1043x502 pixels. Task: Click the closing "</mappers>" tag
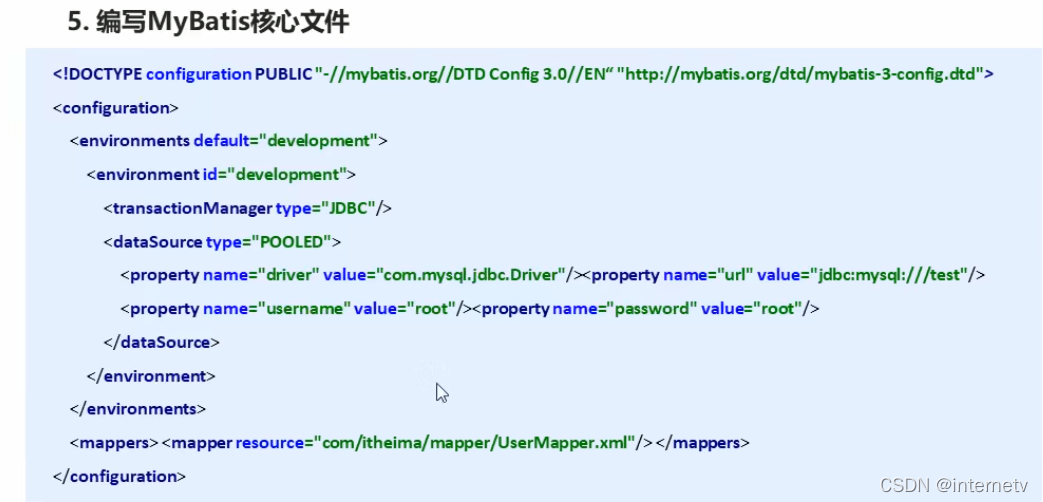pos(703,443)
